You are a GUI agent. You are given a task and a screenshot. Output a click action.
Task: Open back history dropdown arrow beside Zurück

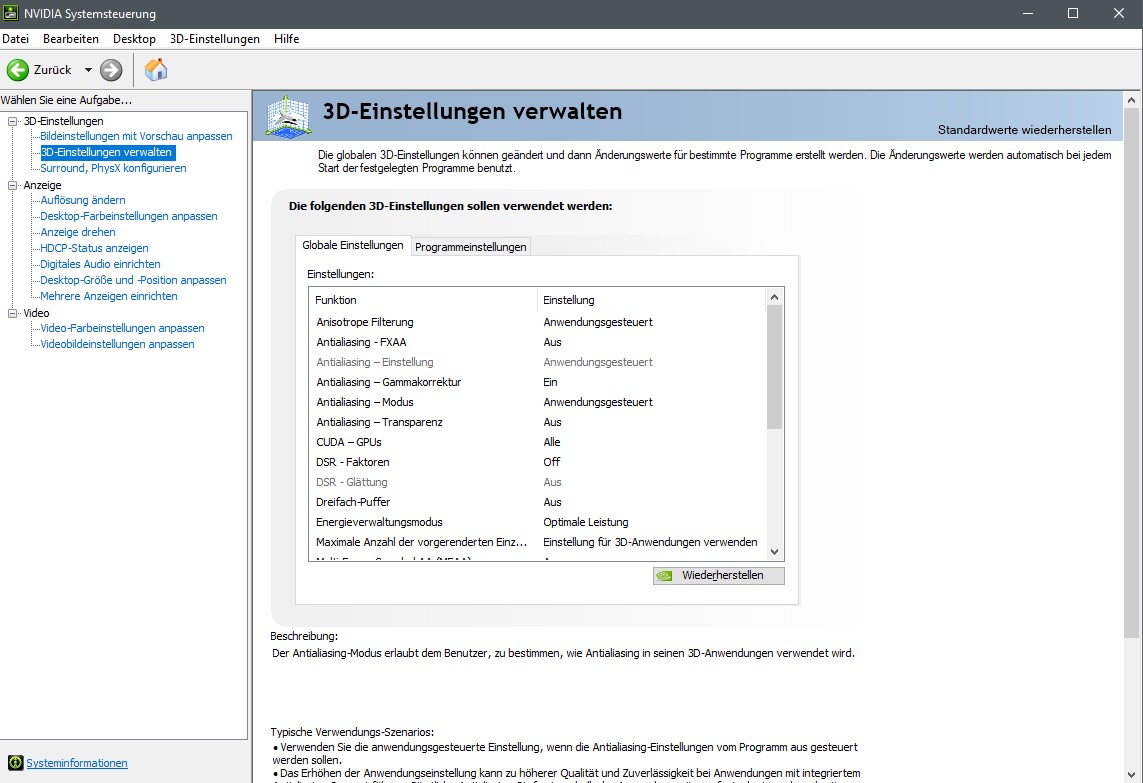pyautogui.click(x=88, y=70)
